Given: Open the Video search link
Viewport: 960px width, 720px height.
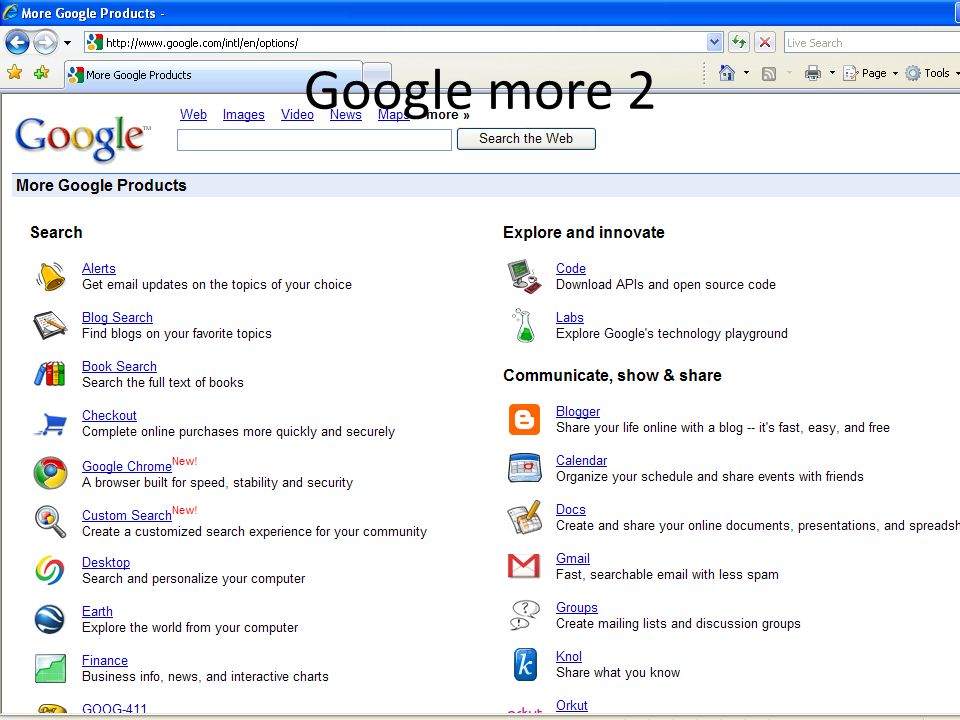Looking at the screenshot, I should pyautogui.click(x=298, y=114).
